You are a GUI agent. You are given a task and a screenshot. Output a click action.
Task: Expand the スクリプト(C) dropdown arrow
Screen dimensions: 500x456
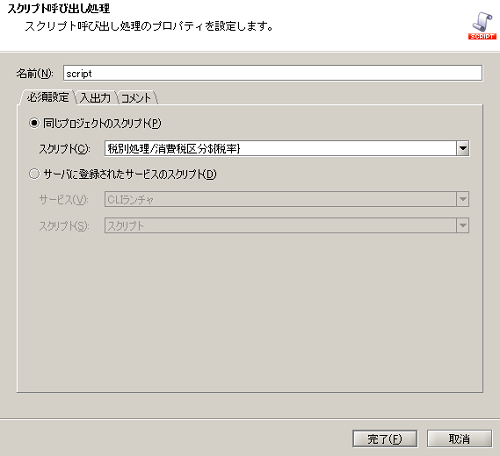coord(463,148)
